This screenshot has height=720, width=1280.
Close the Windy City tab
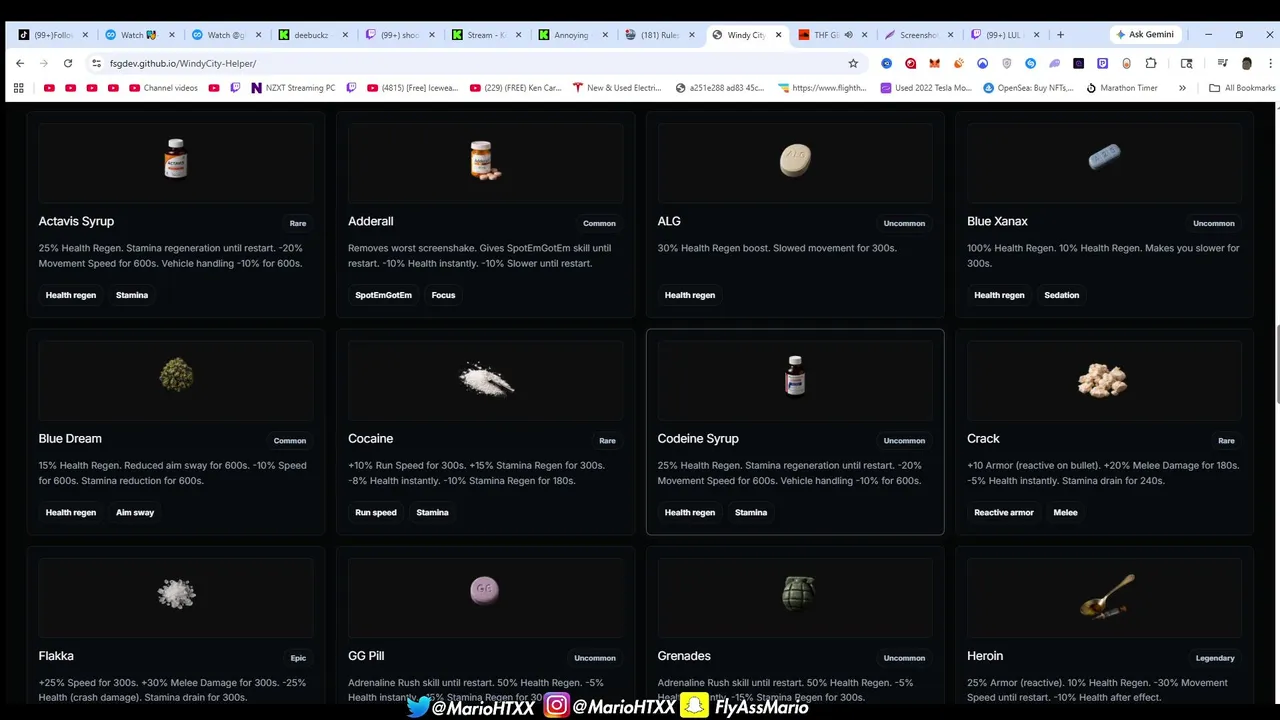(778, 35)
